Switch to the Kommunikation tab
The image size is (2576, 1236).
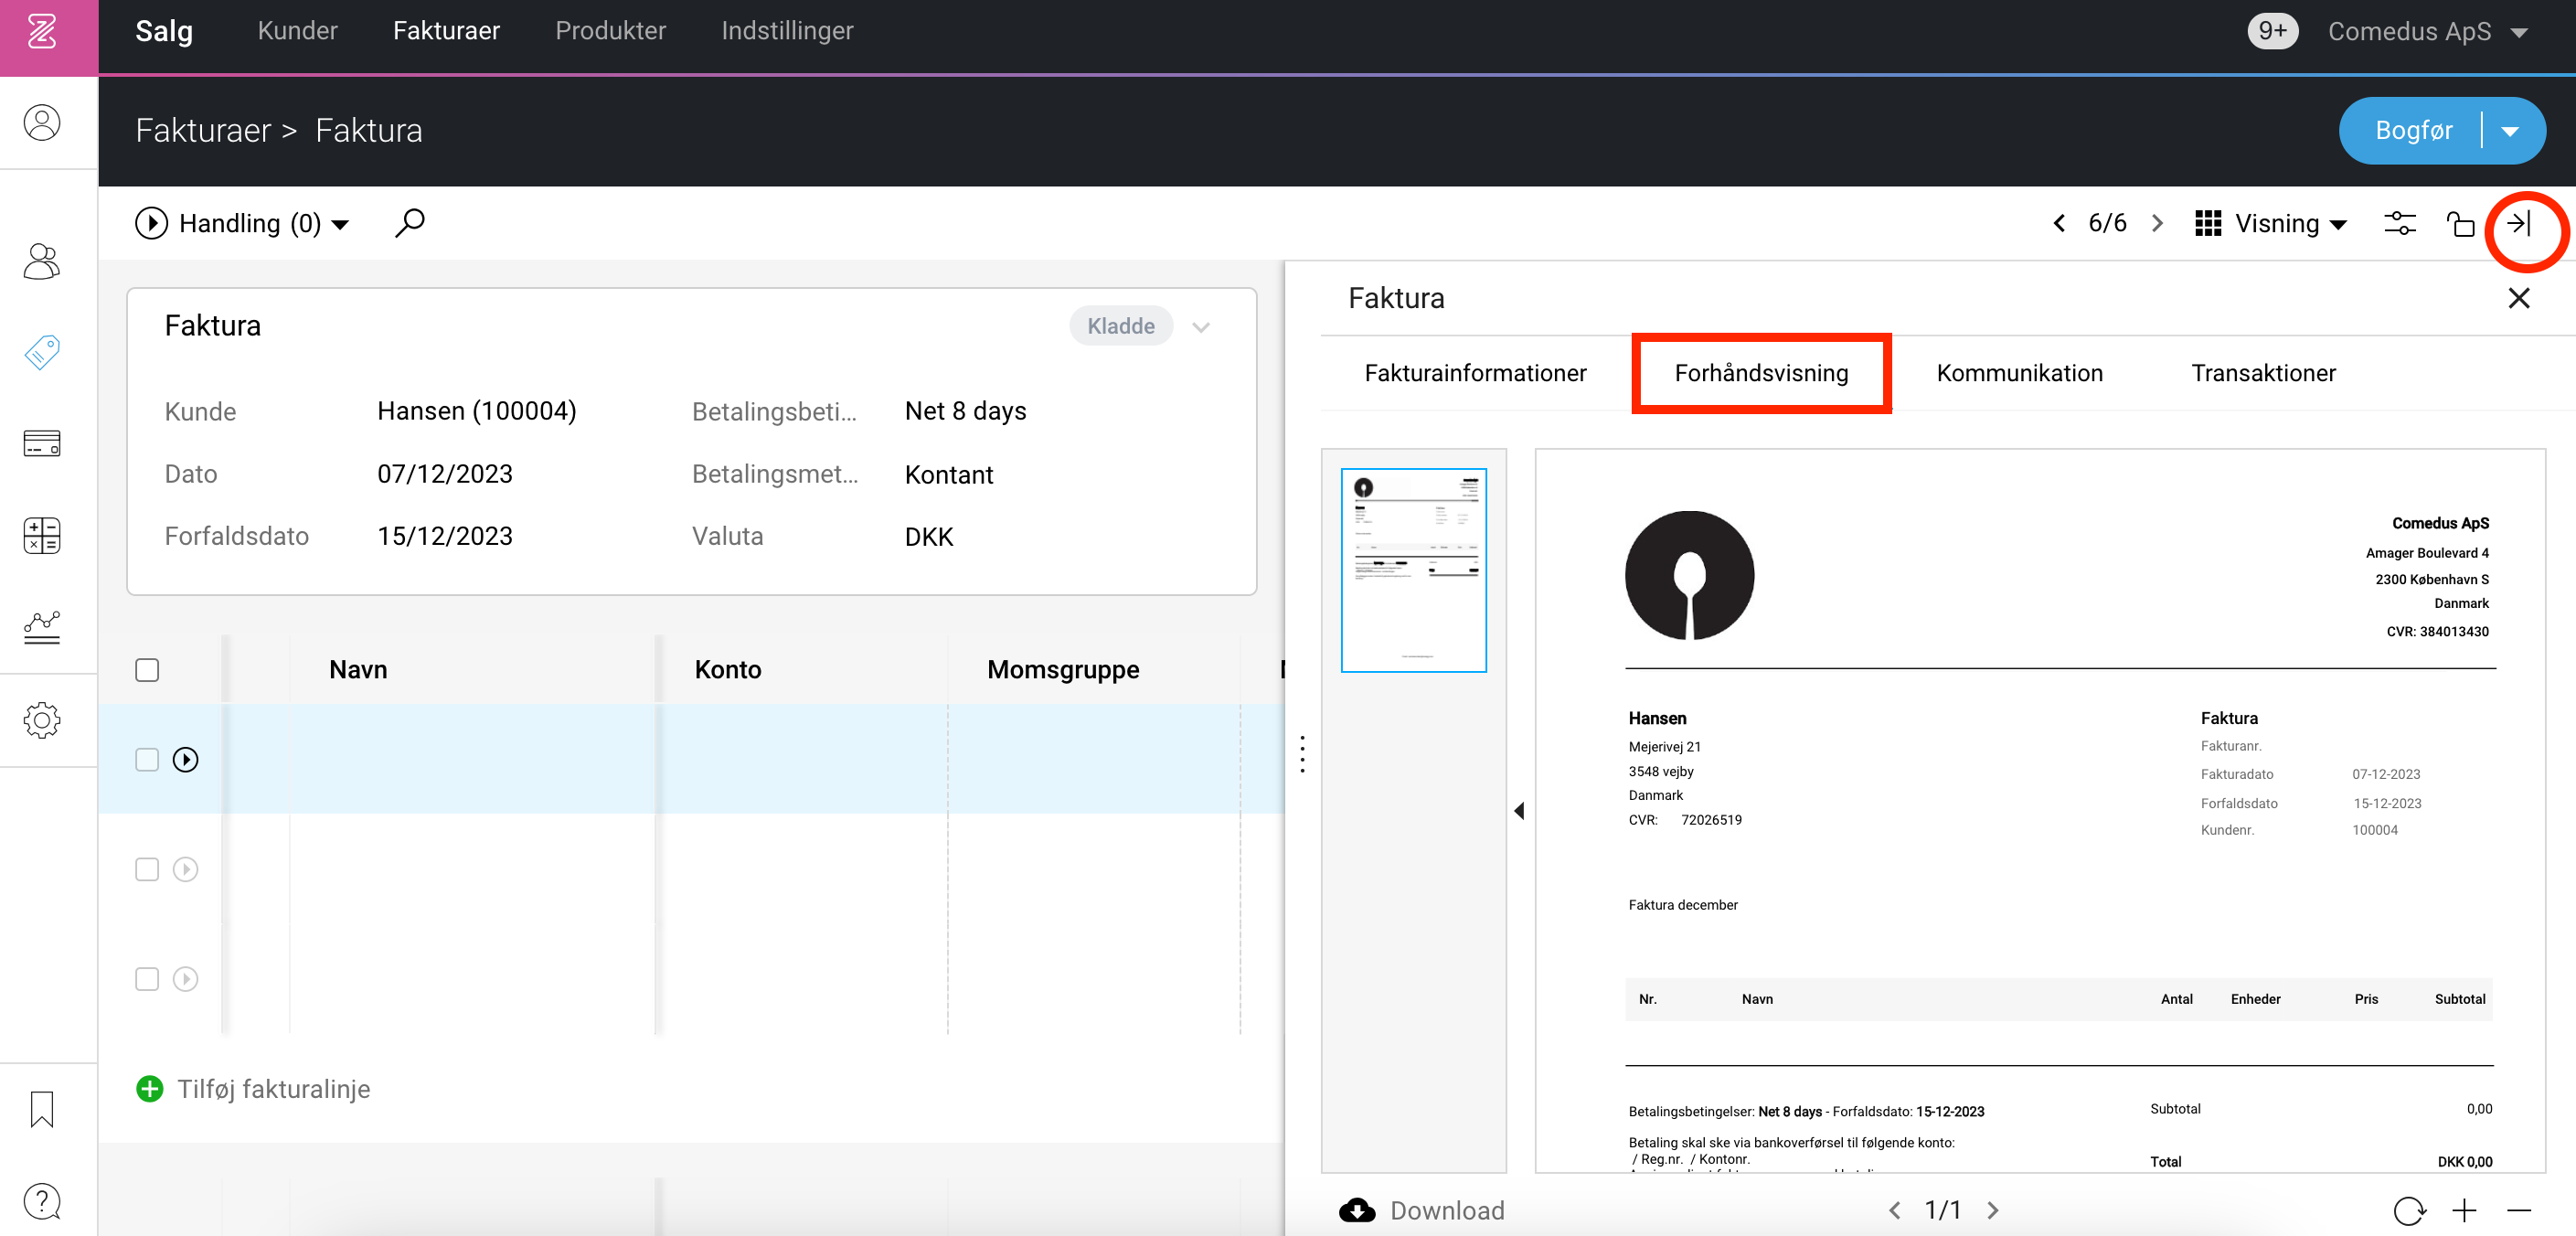2019,373
